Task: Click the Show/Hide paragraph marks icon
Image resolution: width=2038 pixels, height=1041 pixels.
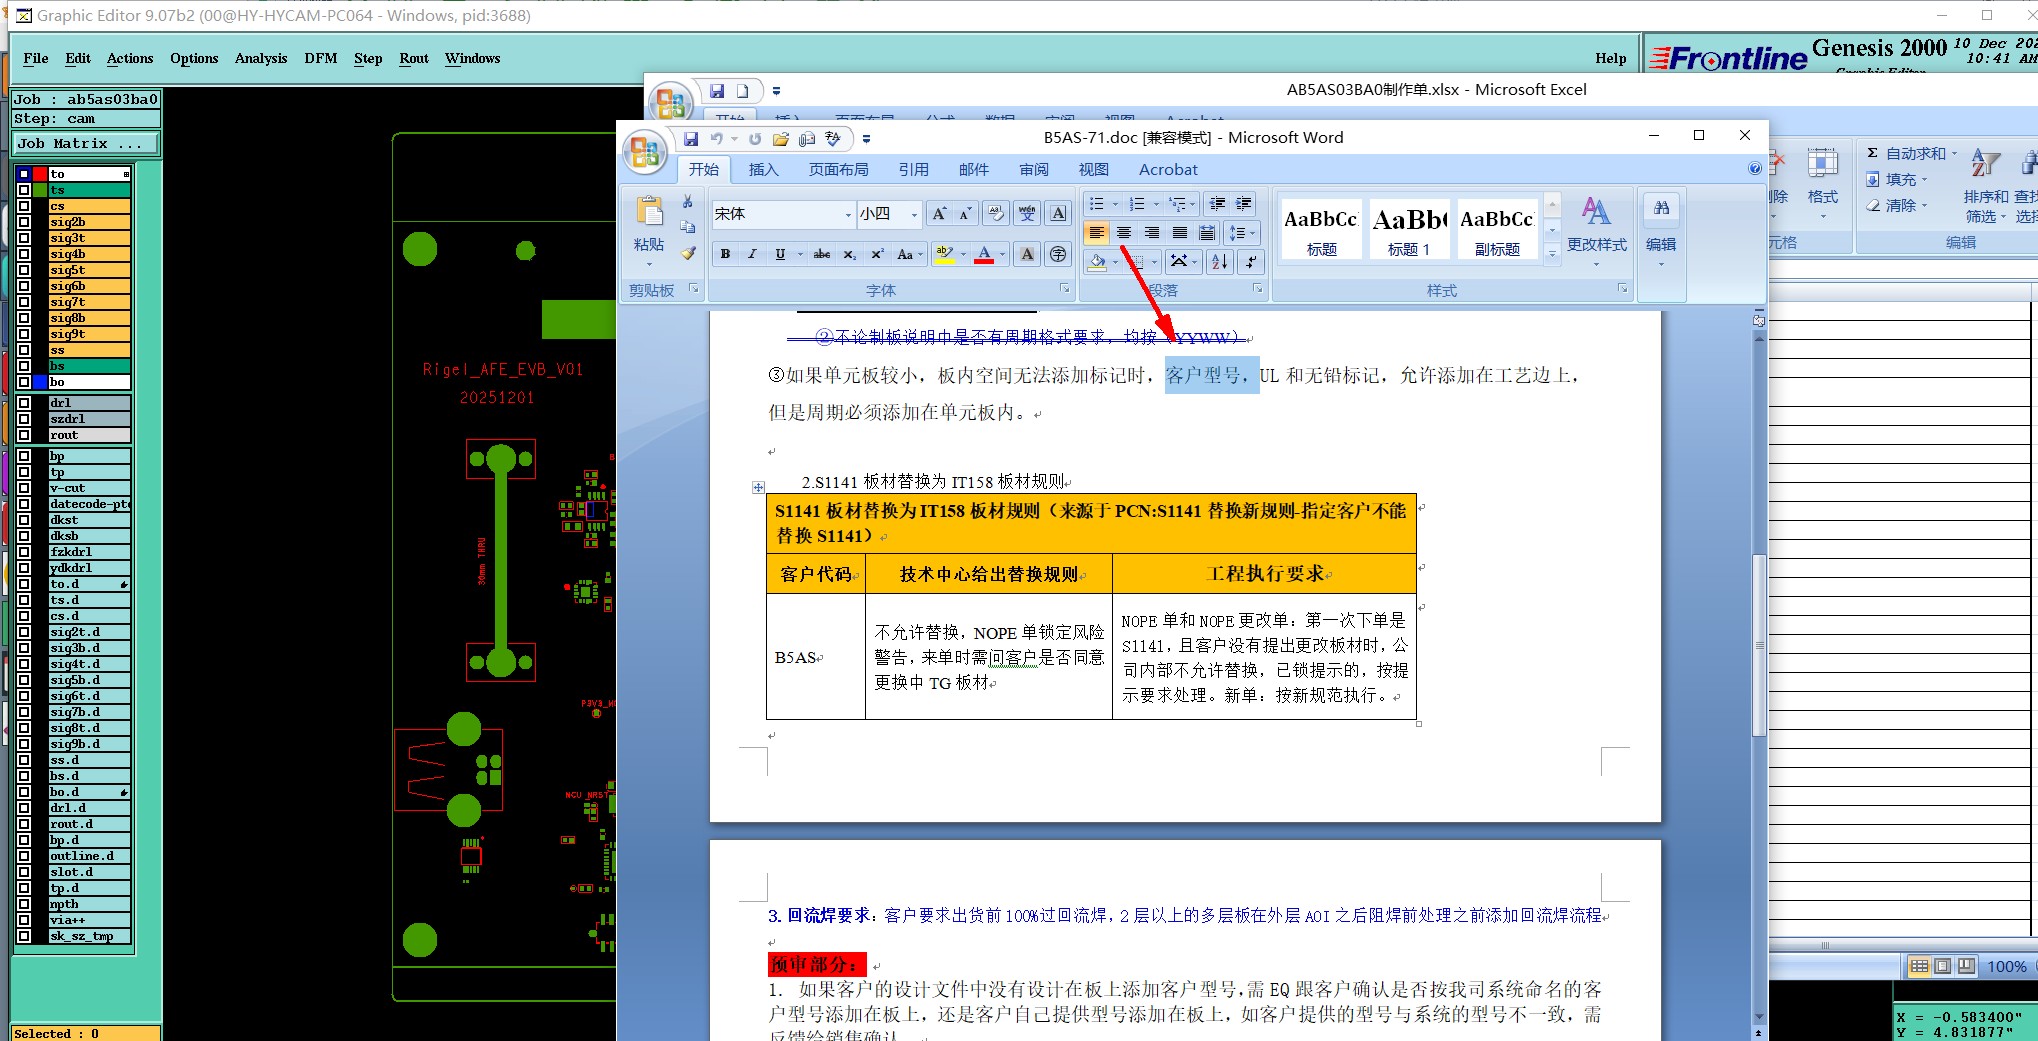Action: pyautogui.click(x=1251, y=262)
